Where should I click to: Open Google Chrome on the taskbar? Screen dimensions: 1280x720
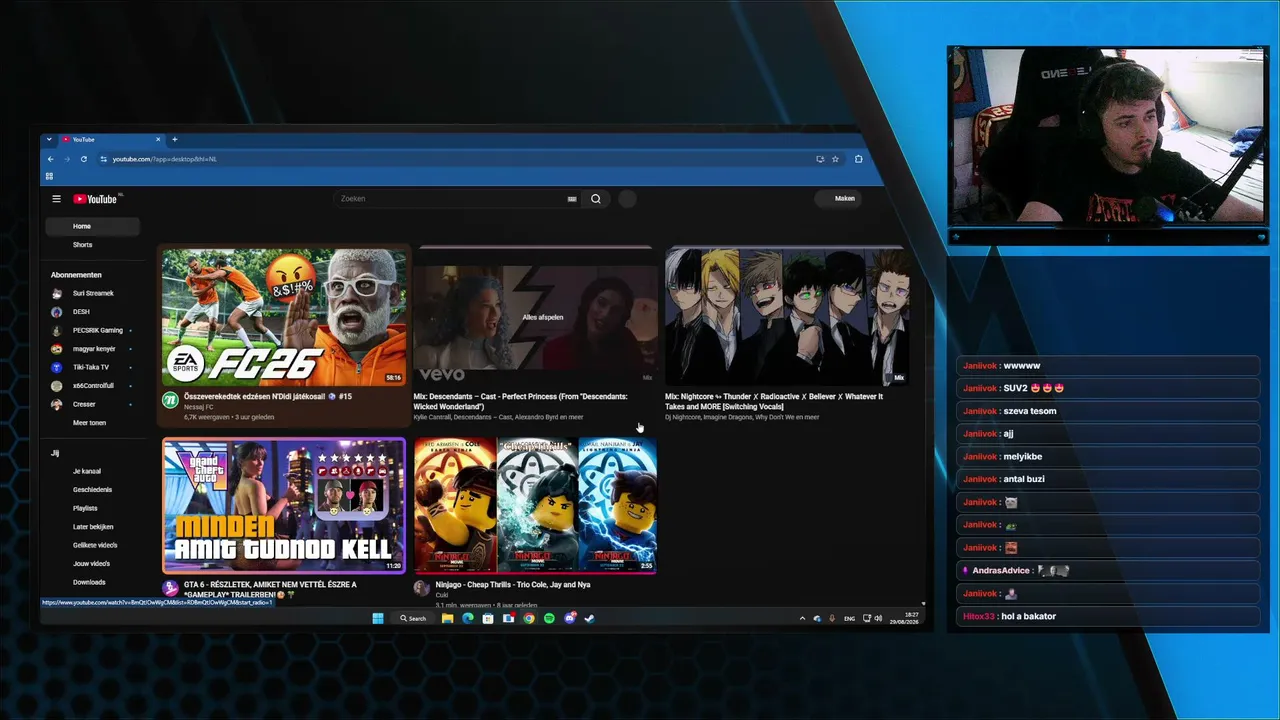tap(529, 618)
